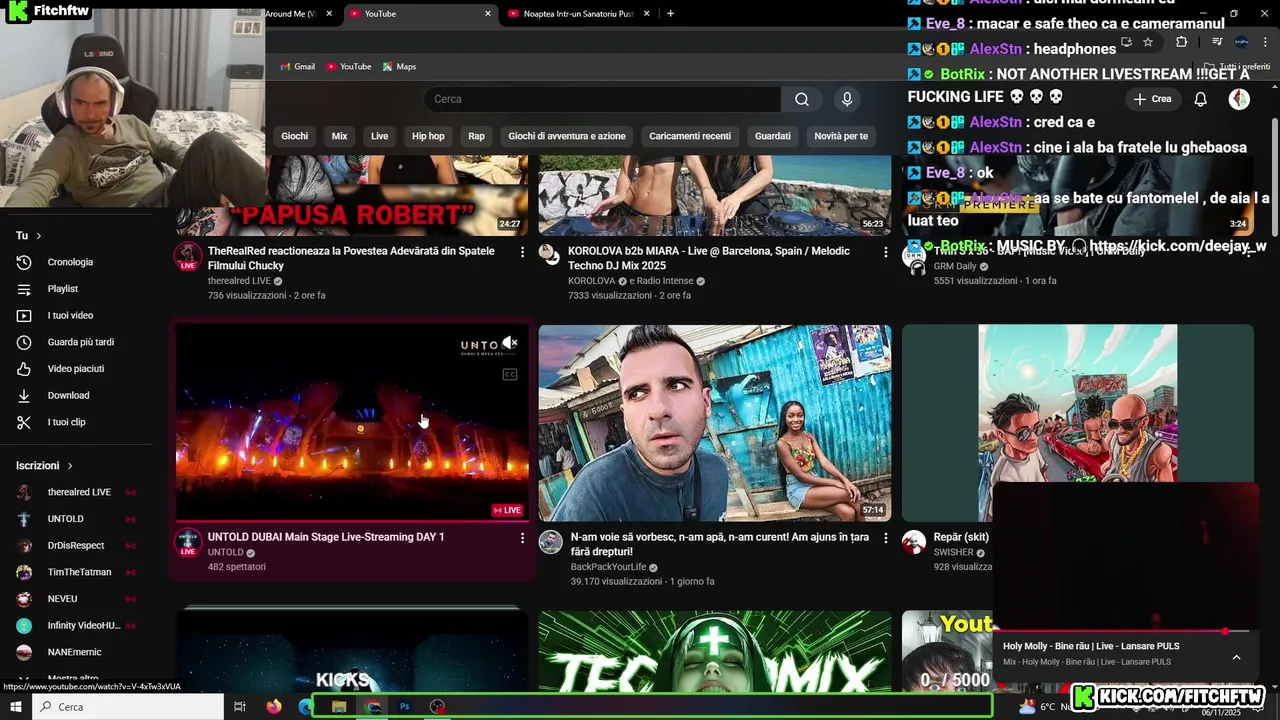Open Playlist in the sidebar
This screenshot has width=1280, height=720.
pyautogui.click(x=62, y=289)
